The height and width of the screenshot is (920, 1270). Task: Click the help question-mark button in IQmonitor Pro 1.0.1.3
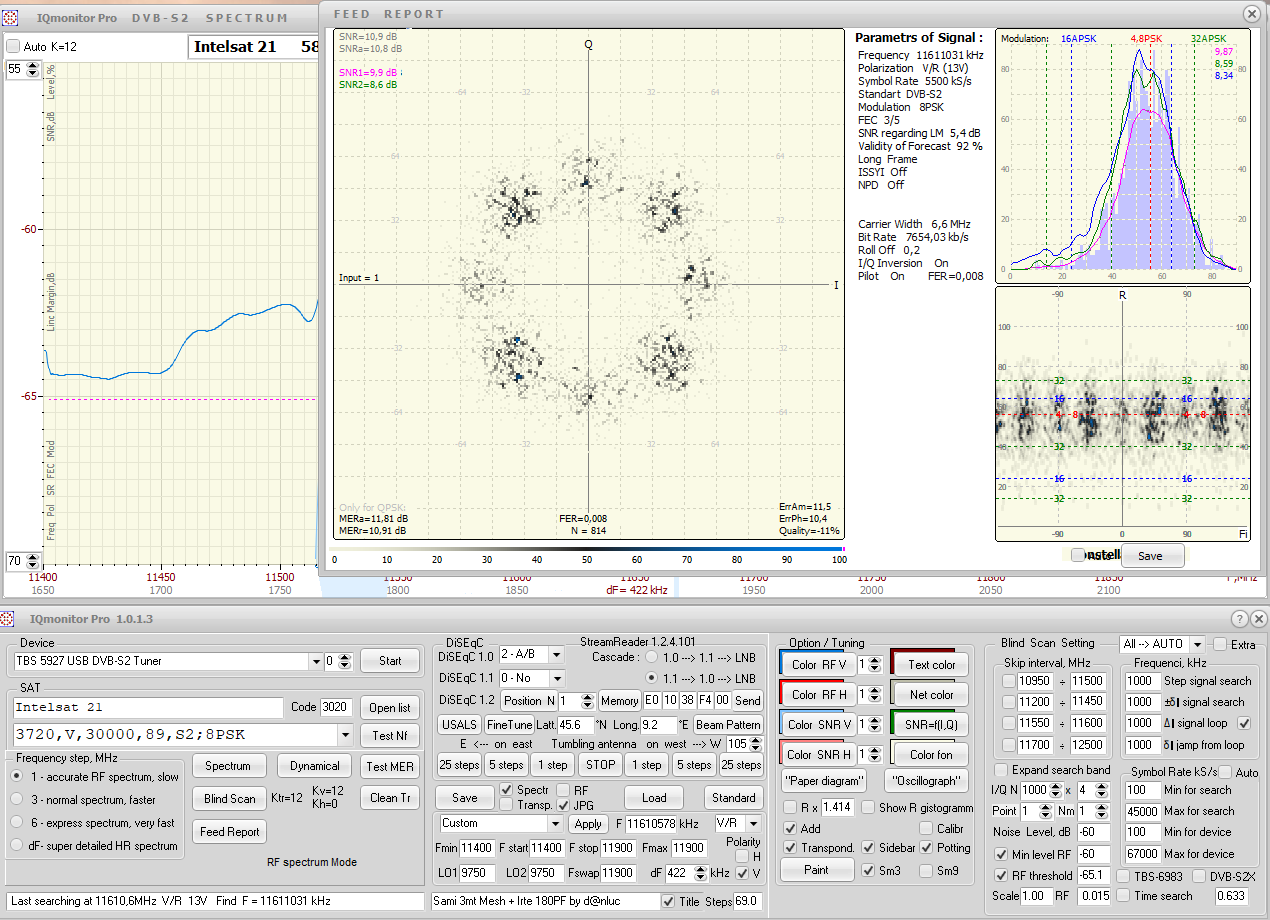[1239, 619]
